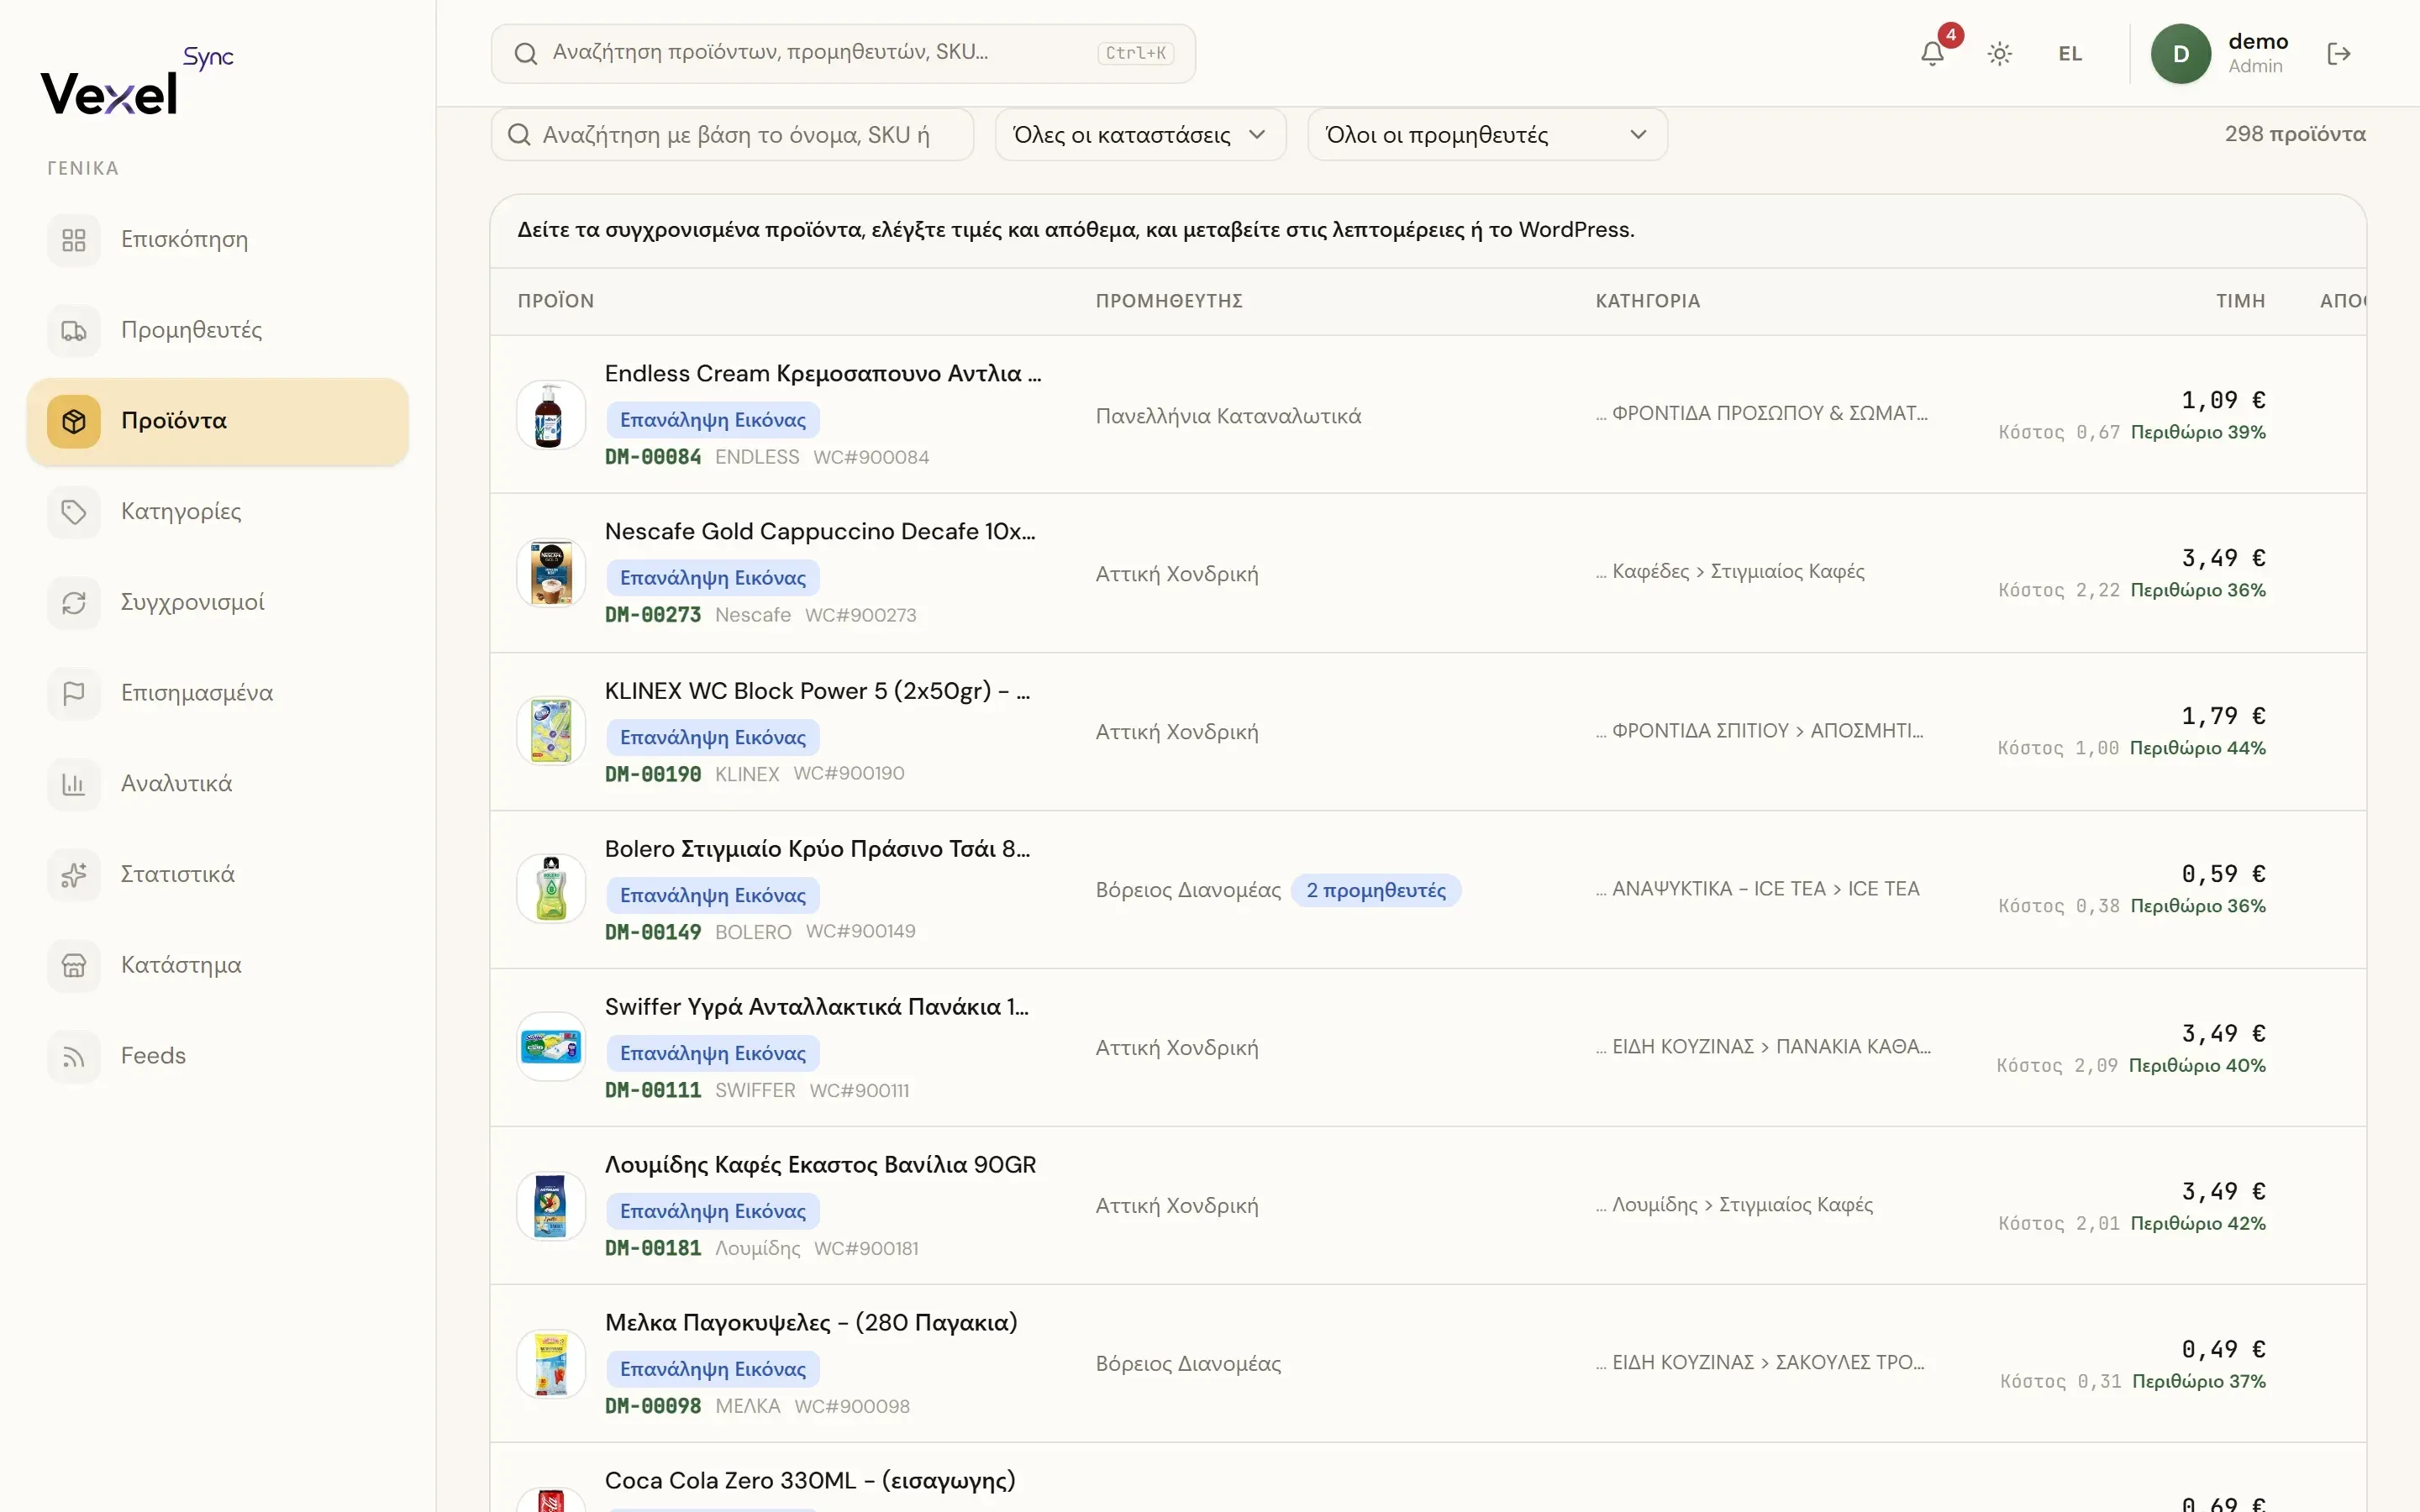
Task: Click the Προϊόντα box icon
Action: pyautogui.click(x=74, y=421)
